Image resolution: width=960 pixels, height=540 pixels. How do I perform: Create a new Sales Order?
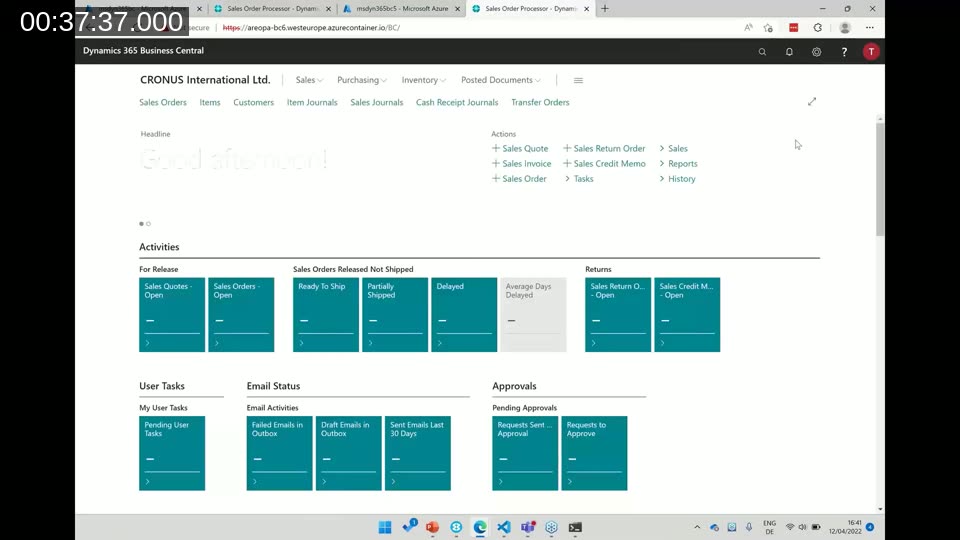pos(519,179)
